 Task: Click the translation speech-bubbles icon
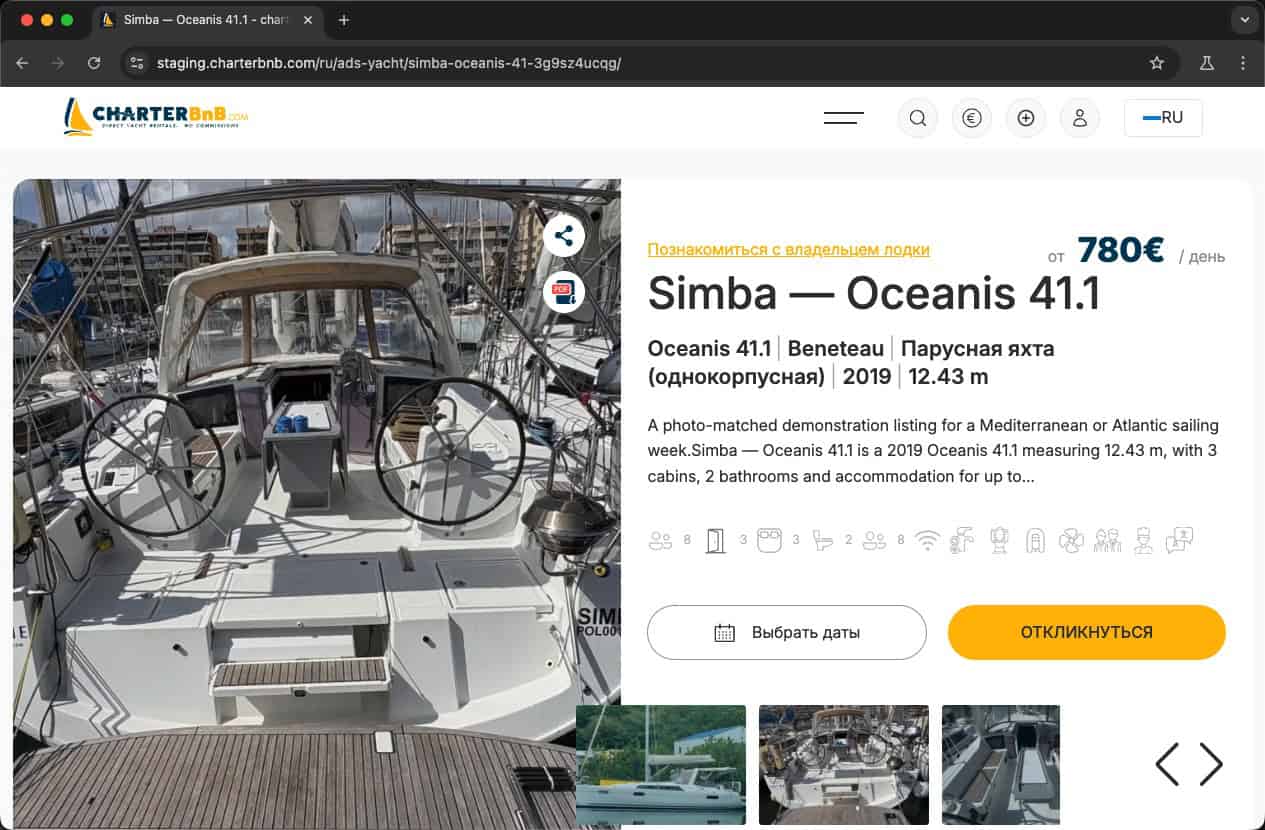tap(1179, 540)
